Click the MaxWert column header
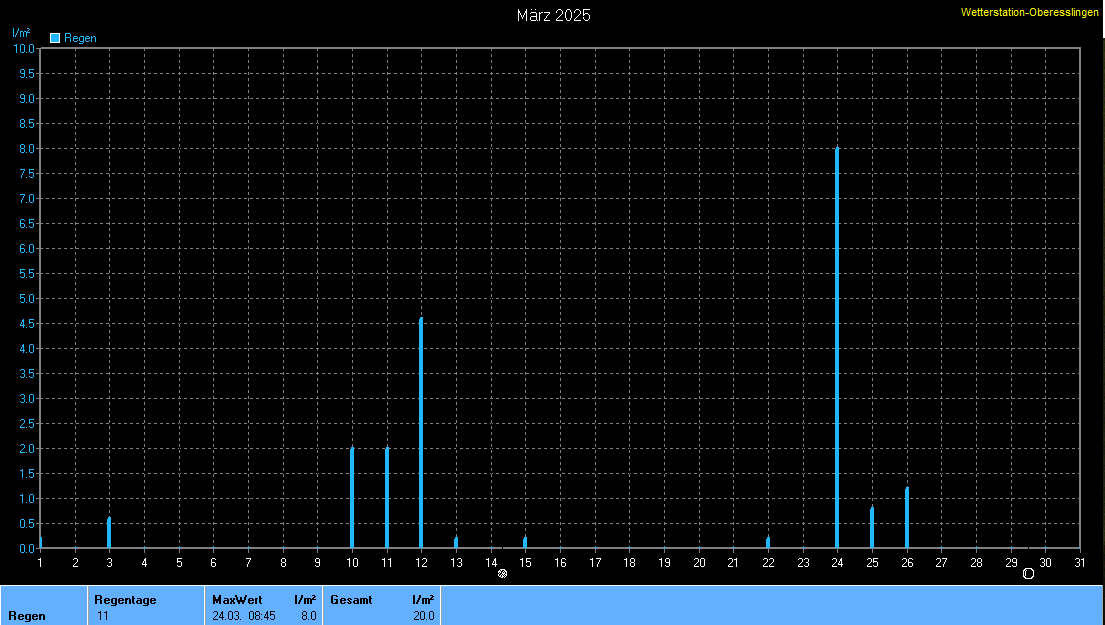 coord(237,600)
